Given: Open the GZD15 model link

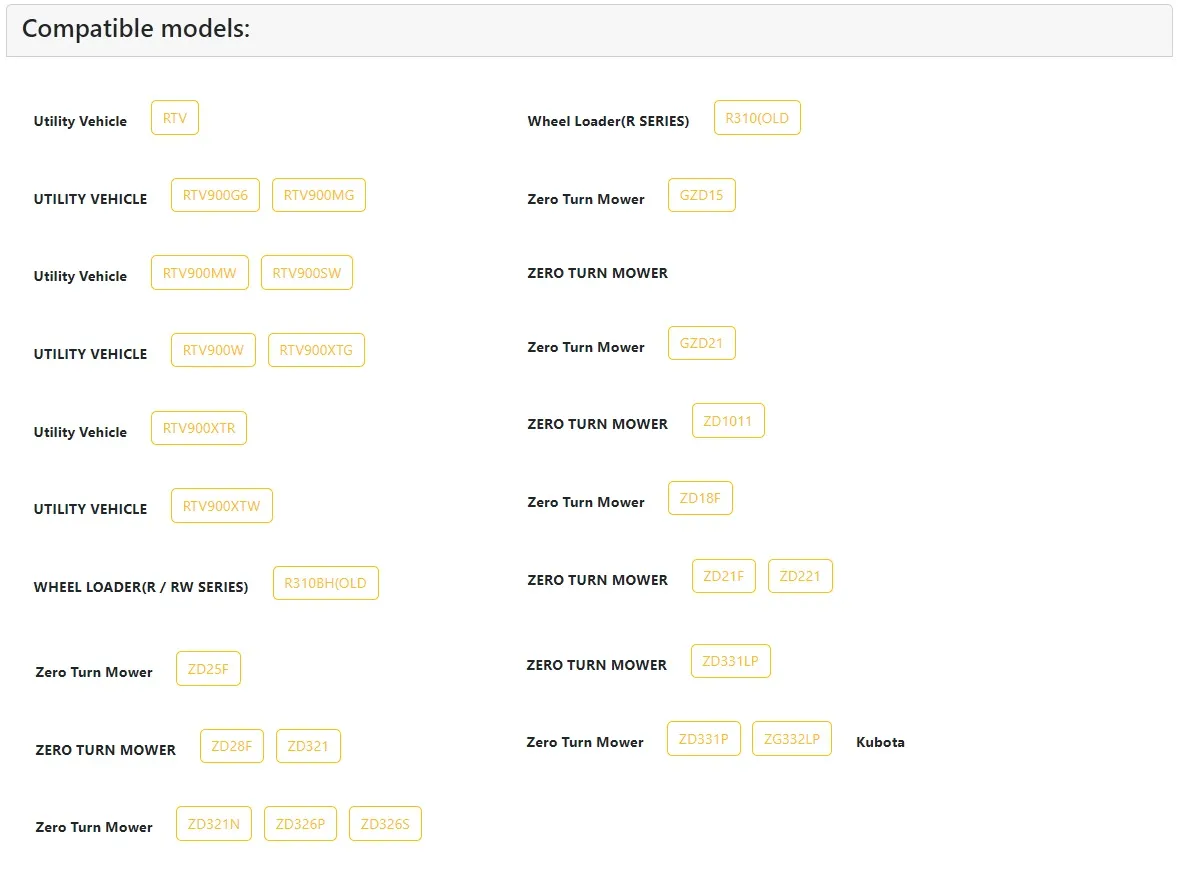Looking at the screenshot, I should (x=701, y=195).
